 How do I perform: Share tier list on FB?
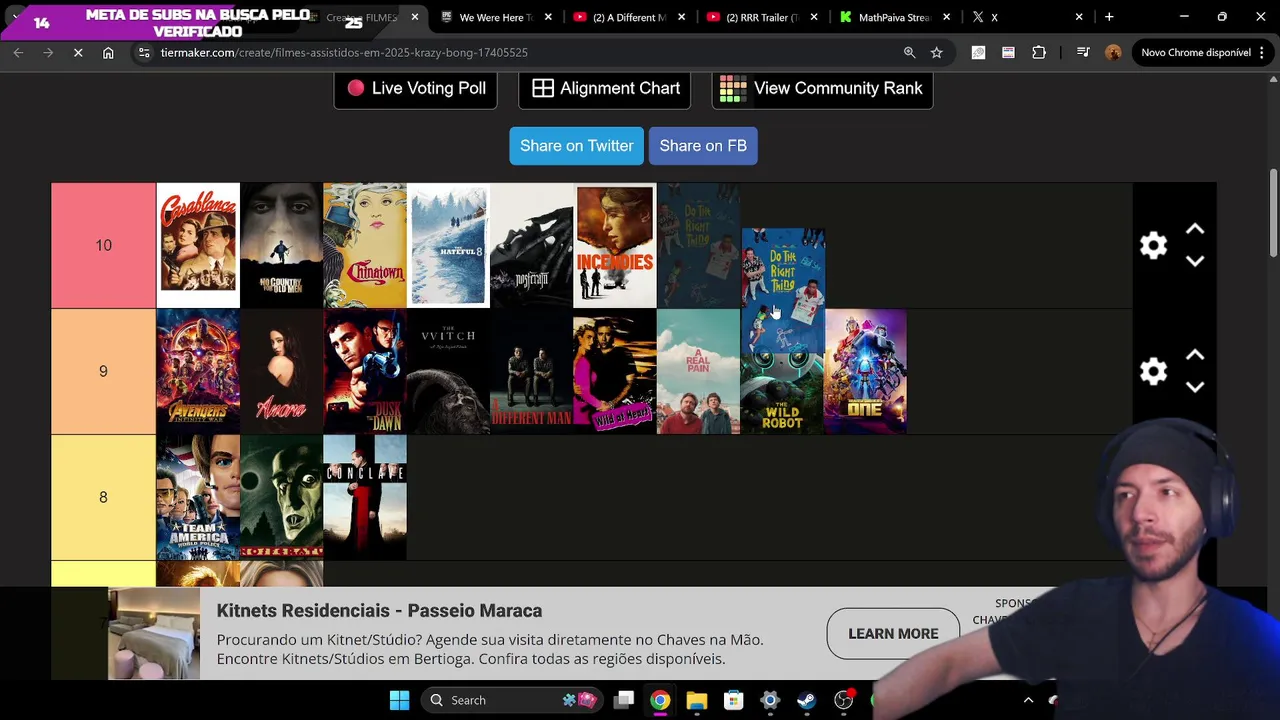pyautogui.click(x=703, y=146)
